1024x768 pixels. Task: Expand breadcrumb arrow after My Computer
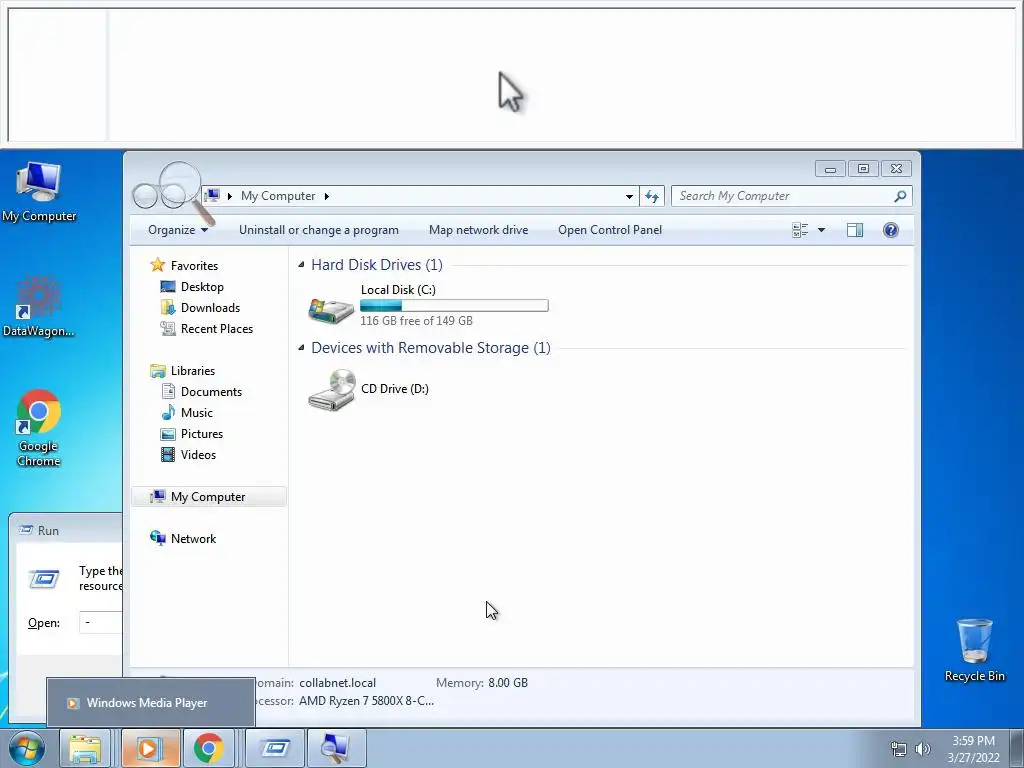(x=327, y=196)
